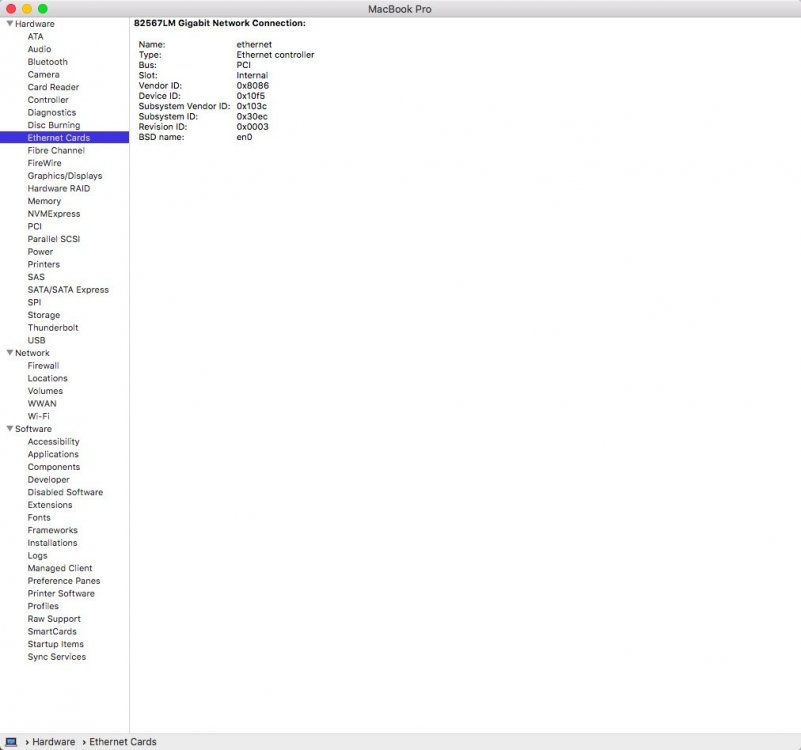Click the MacBook Pro window title

point(399,9)
